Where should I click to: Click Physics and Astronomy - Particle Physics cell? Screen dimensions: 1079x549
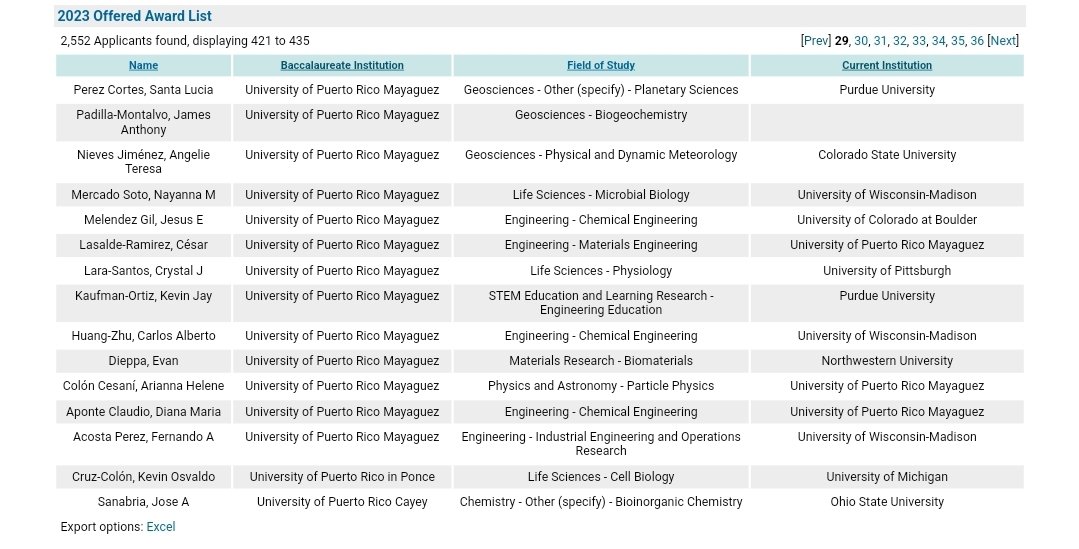601,386
